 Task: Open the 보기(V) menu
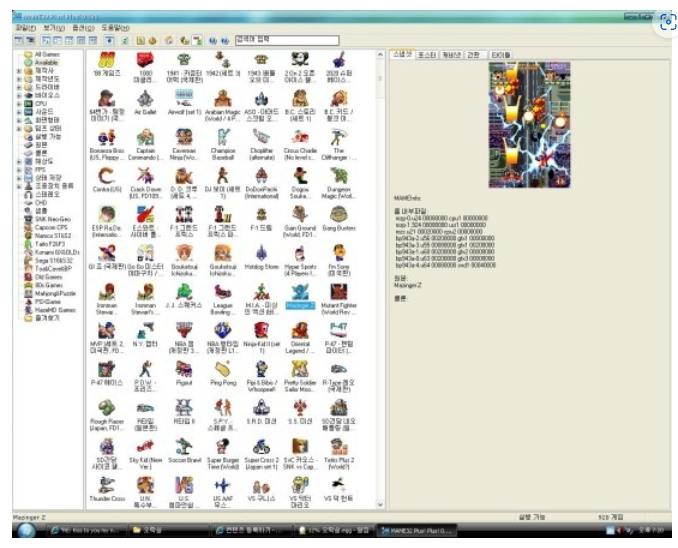[x=54, y=28]
